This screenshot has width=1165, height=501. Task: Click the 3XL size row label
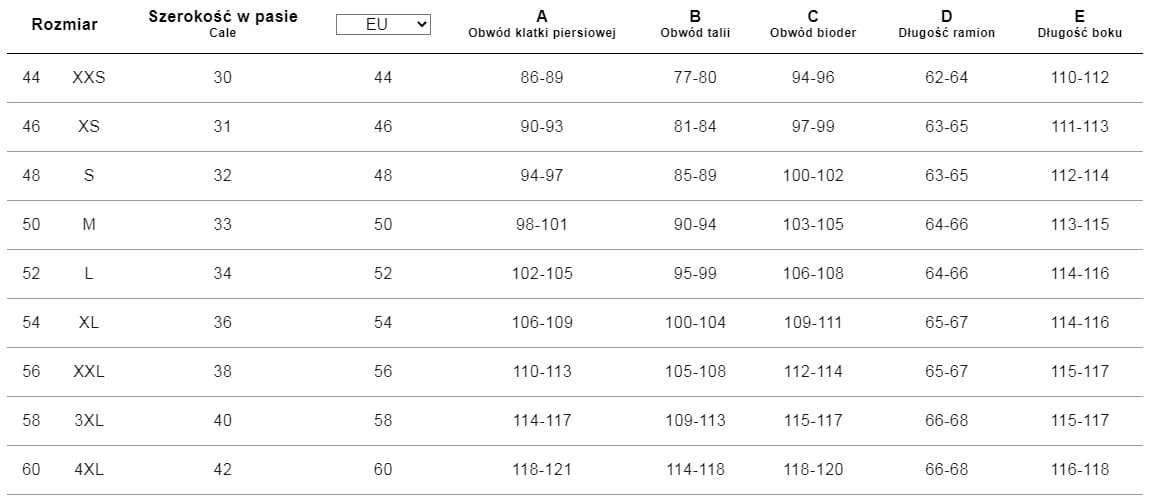(89, 421)
